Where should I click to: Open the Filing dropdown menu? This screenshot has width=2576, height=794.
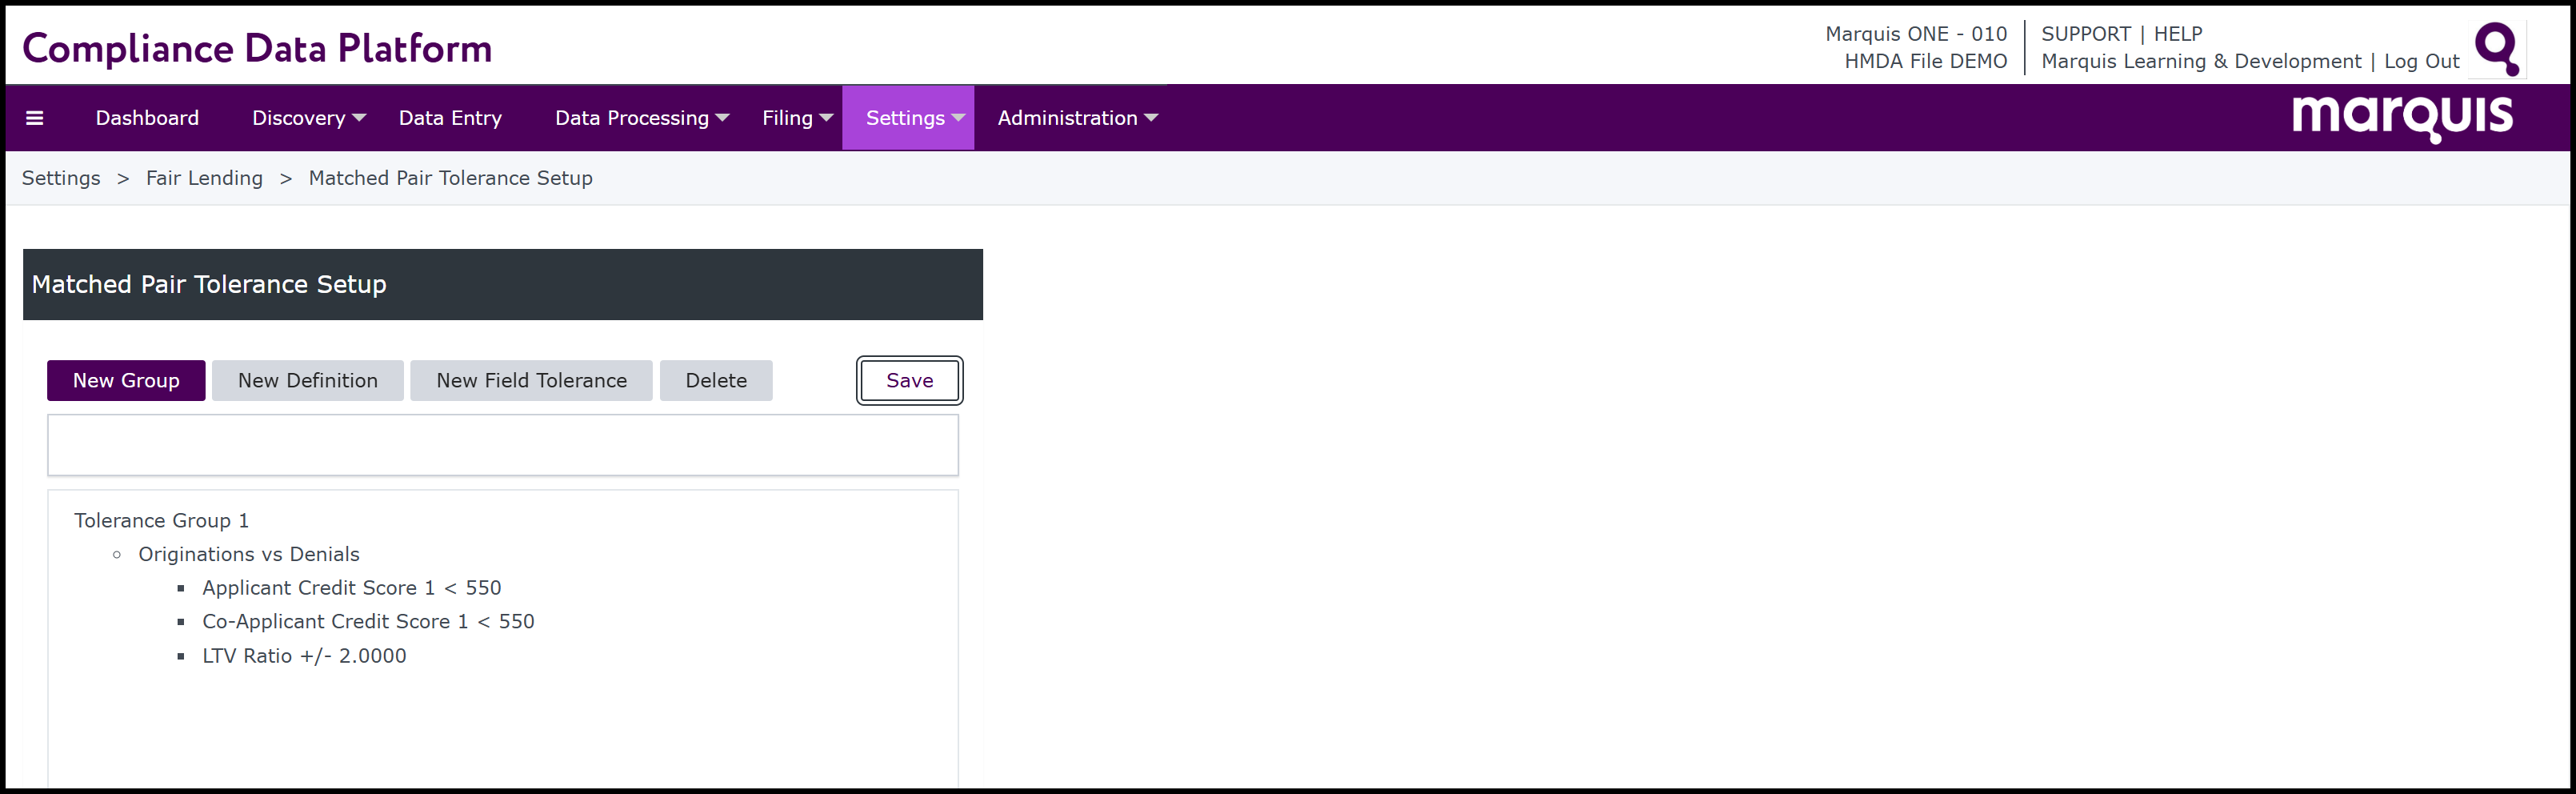pos(797,118)
